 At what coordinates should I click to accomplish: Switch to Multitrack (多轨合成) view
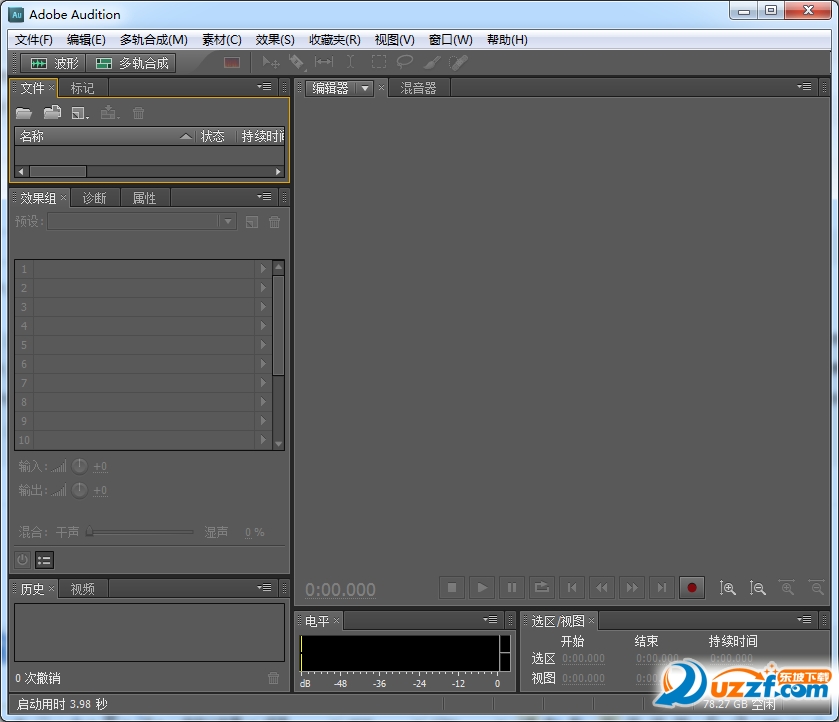[131, 63]
